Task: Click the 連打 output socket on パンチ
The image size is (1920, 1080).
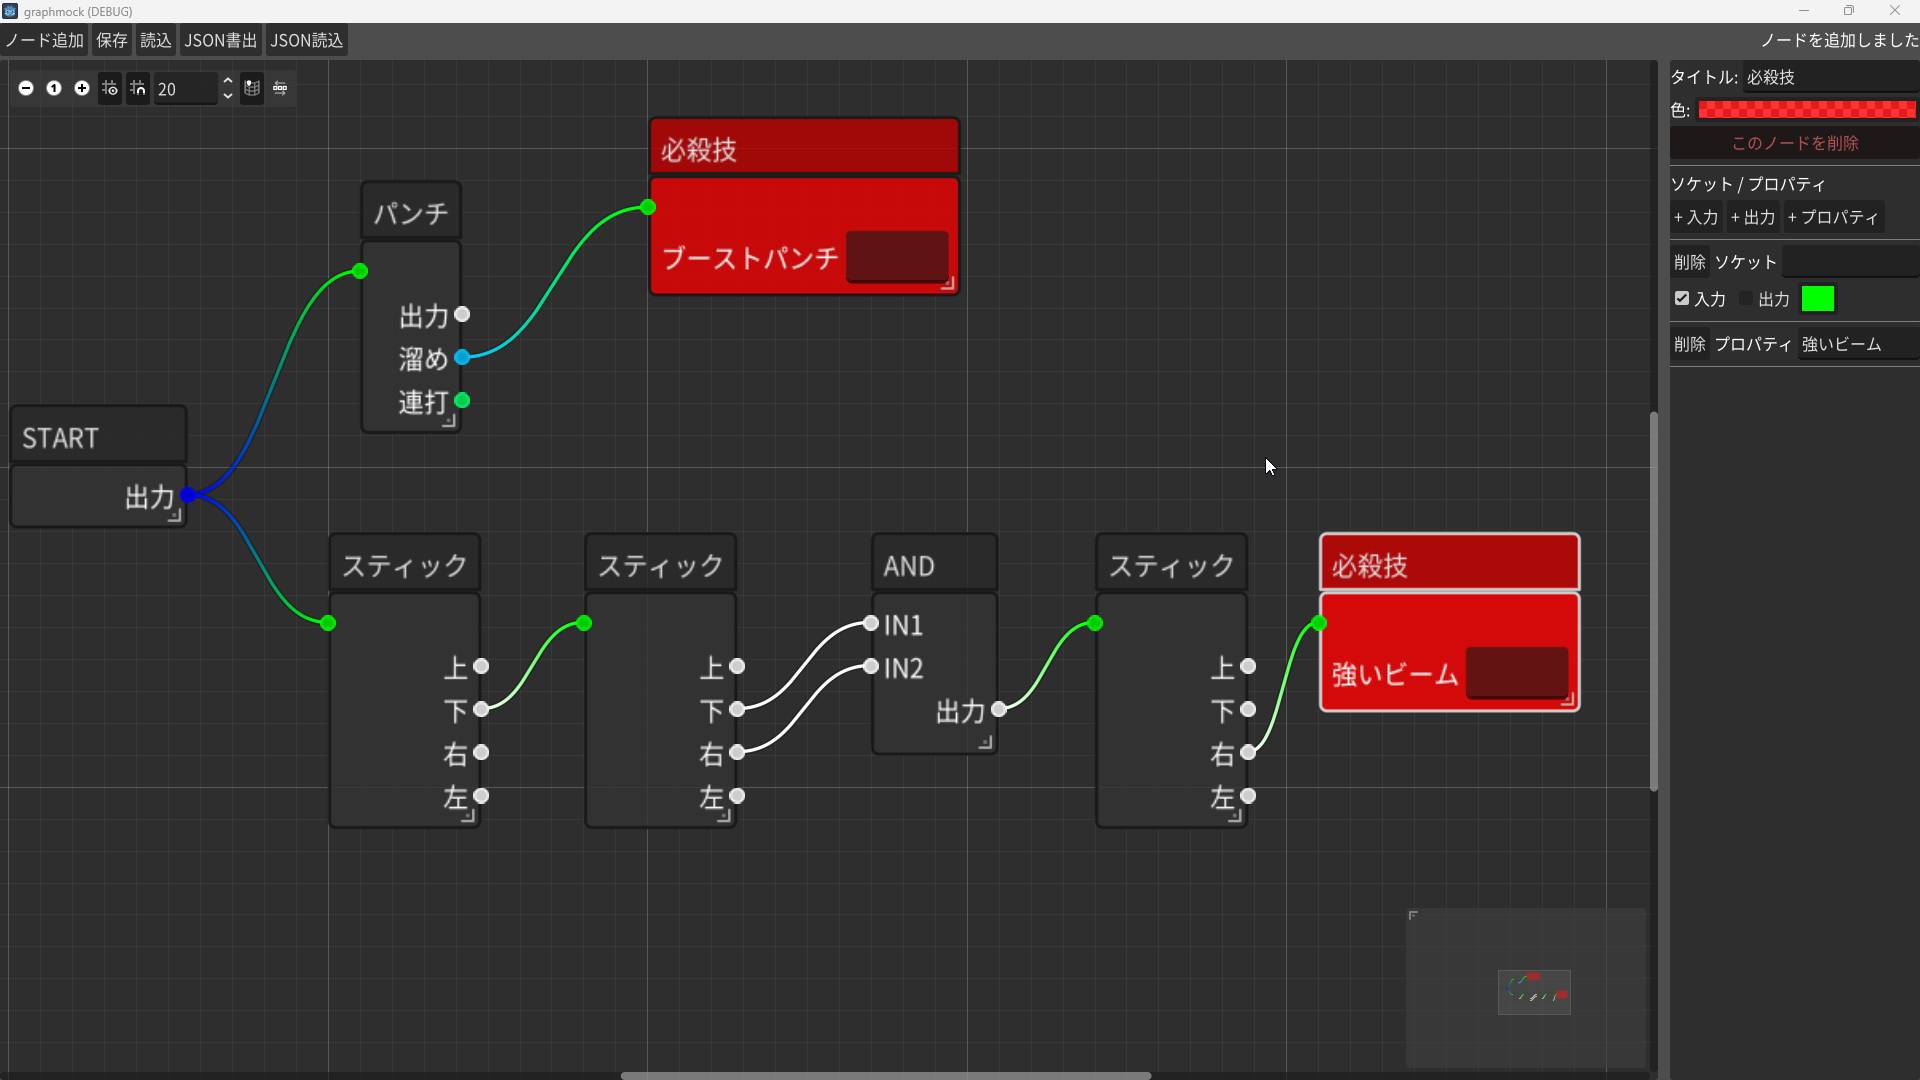Action: click(462, 401)
